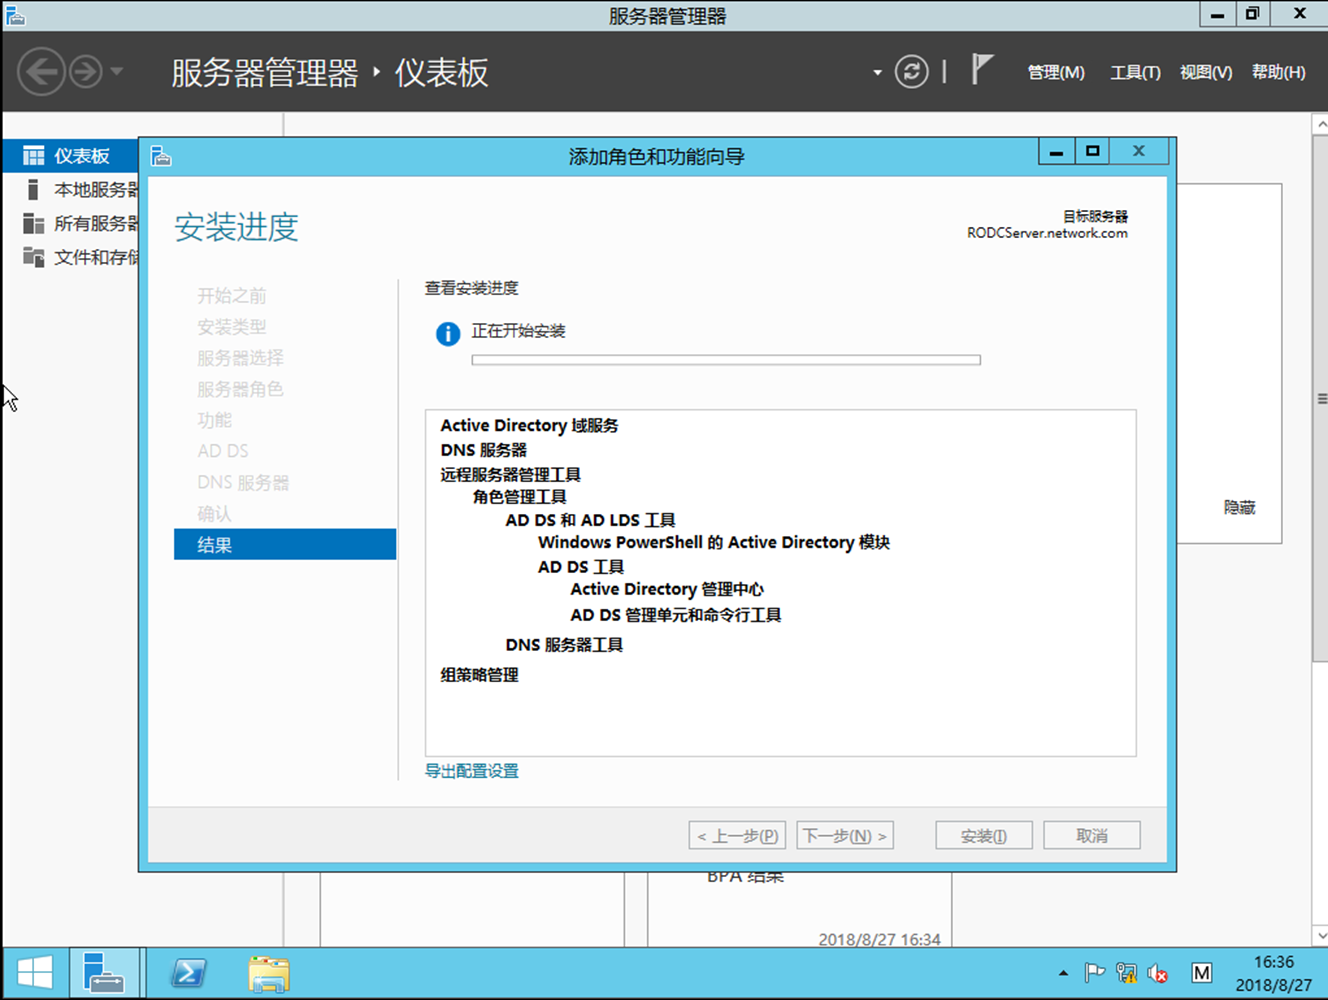Select the DNS 服务器 wizard step

pyautogui.click(x=243, y=482)
